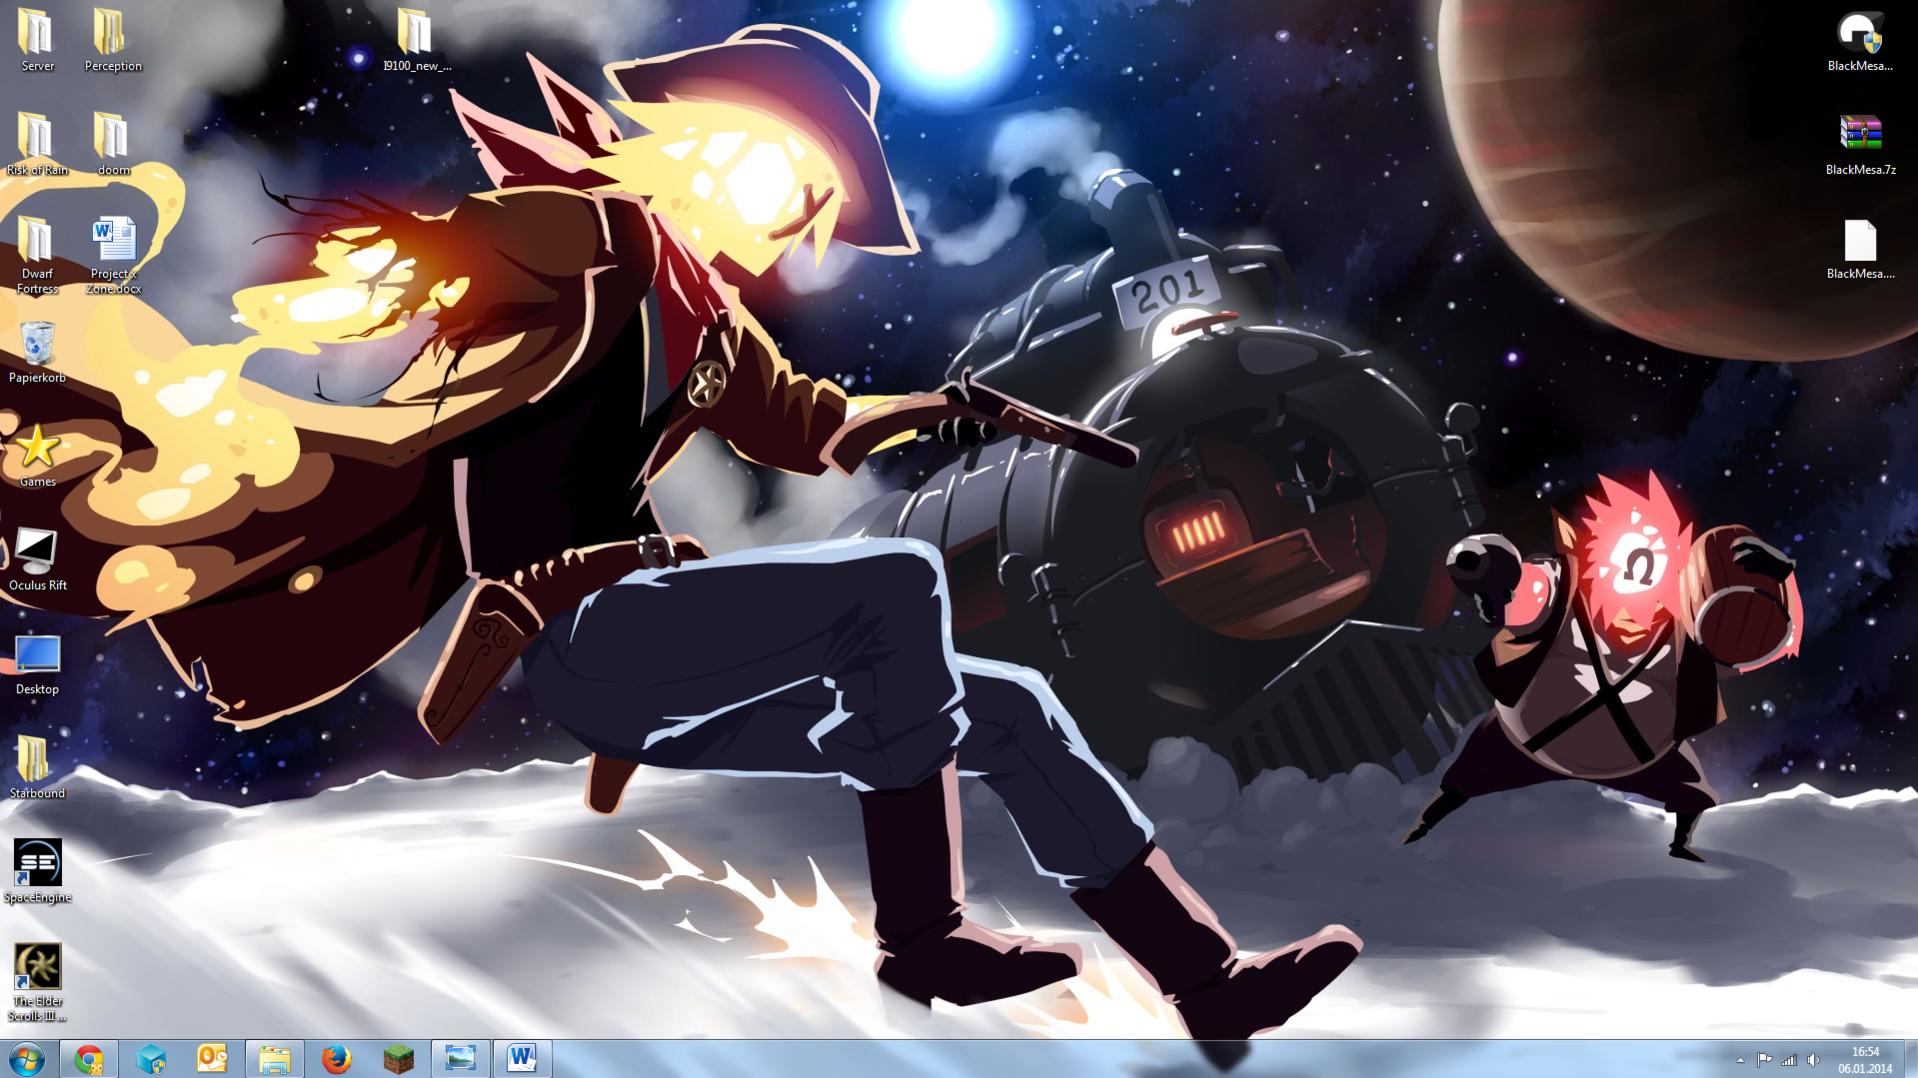Viewport: 1918px width, 1078px height.
Task: Open Outlook from the taskbar
Action: point(212,1059)
